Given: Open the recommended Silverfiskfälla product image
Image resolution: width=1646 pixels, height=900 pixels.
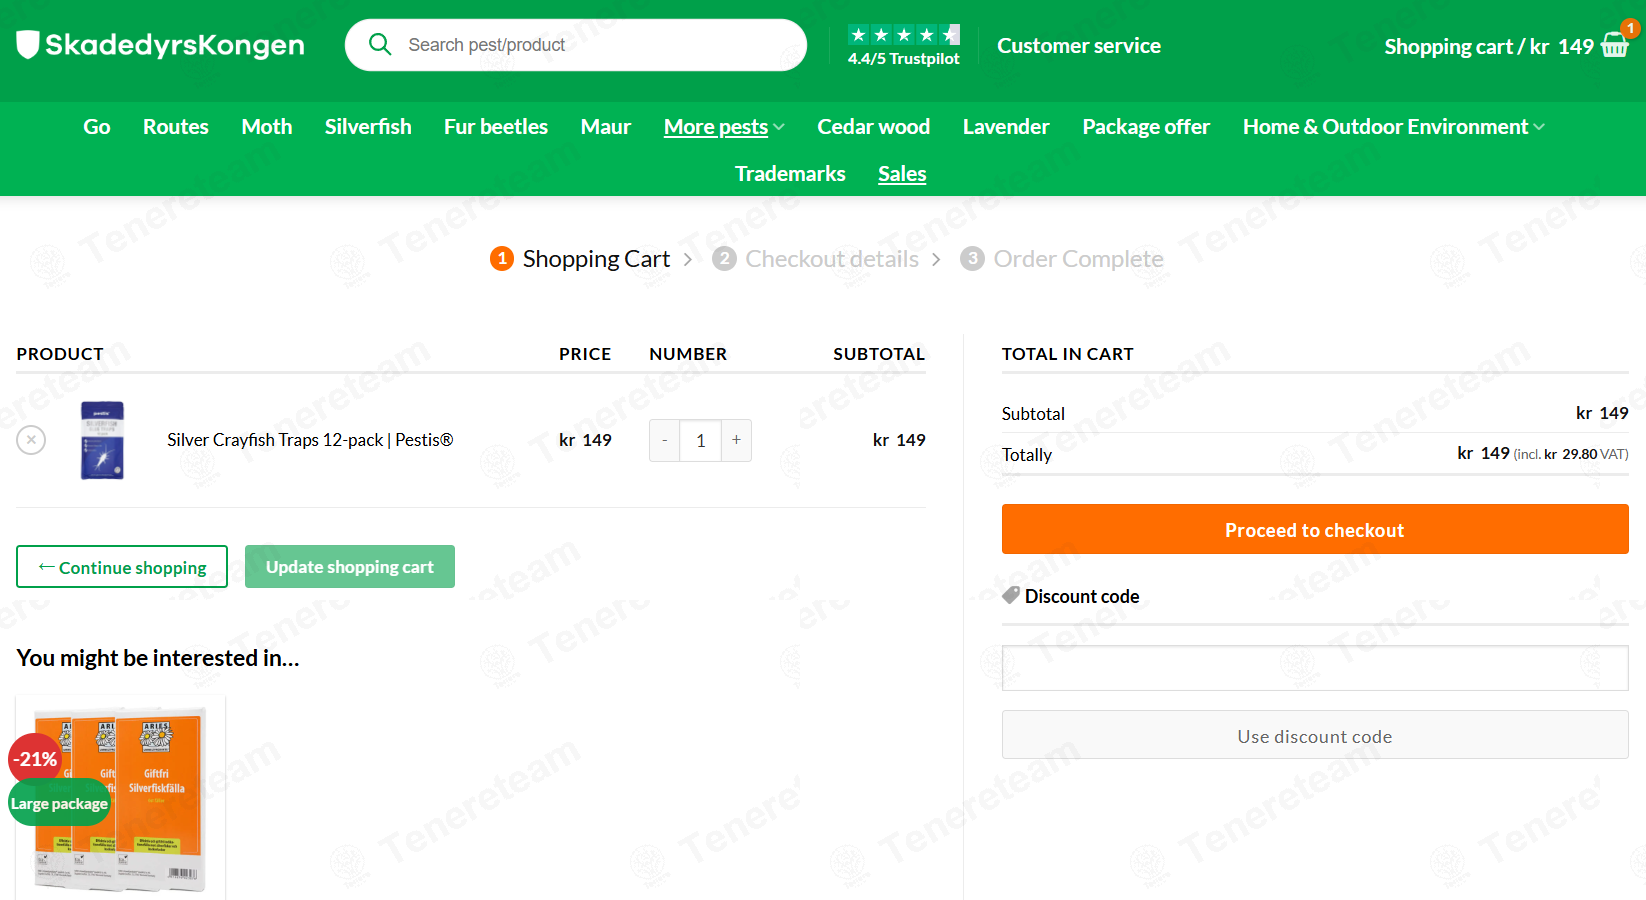Looking at the screenshot, I should (121, 797).
